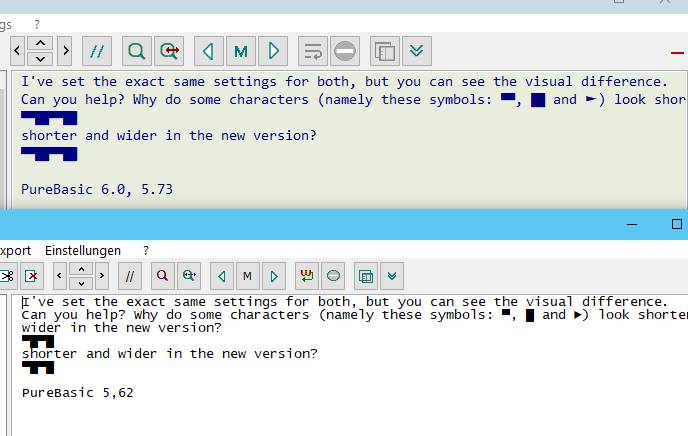Open the partially visible Export menu in bottom window

pyautogui.click(x=15, y=250)
